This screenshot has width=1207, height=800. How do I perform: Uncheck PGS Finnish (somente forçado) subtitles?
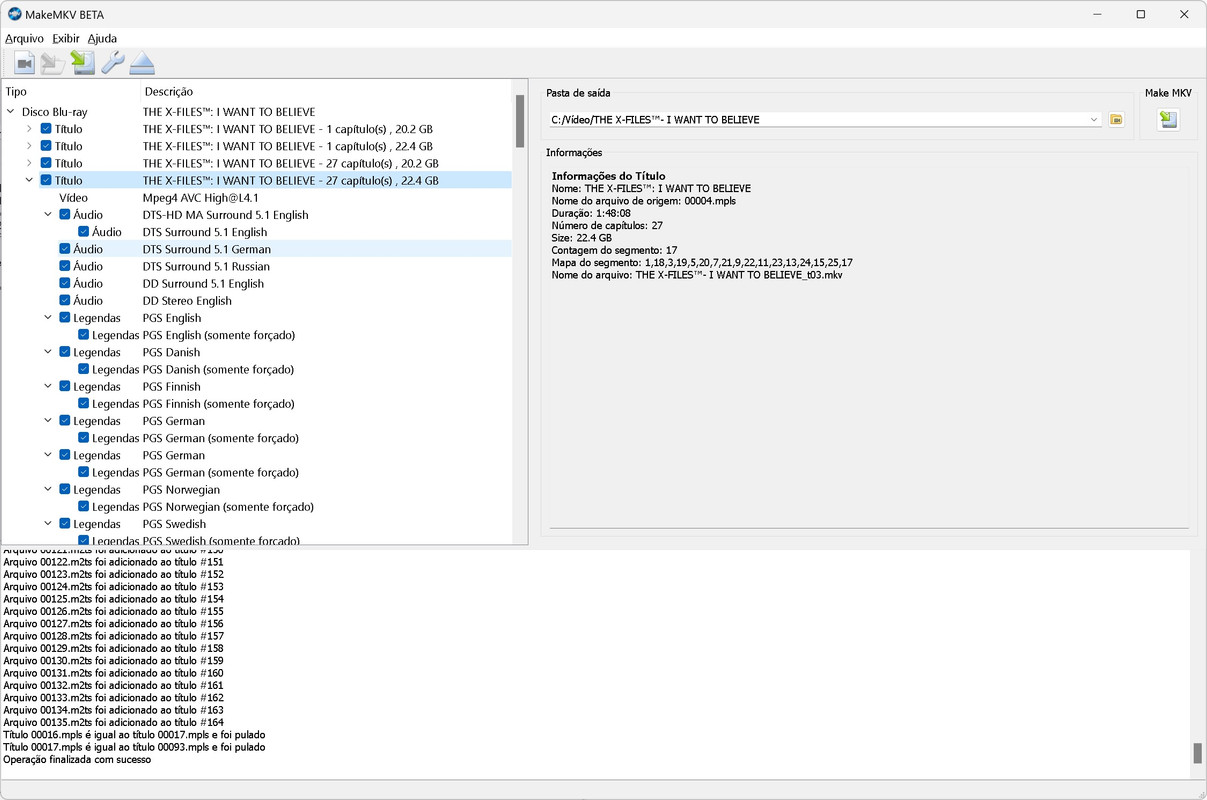[83, 403]
